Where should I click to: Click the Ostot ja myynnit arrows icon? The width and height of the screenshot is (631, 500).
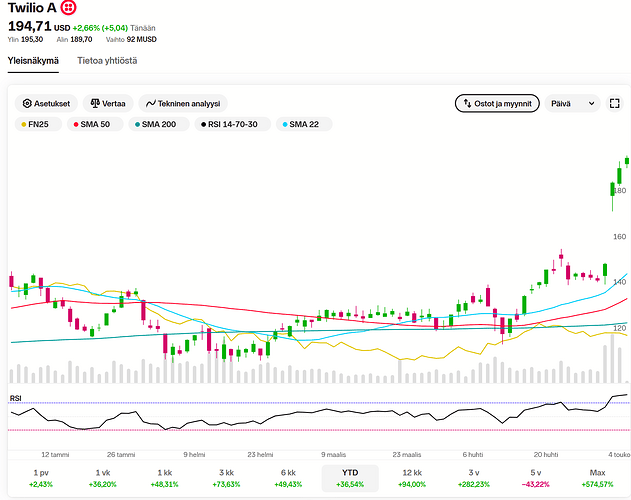click(467, 103)
